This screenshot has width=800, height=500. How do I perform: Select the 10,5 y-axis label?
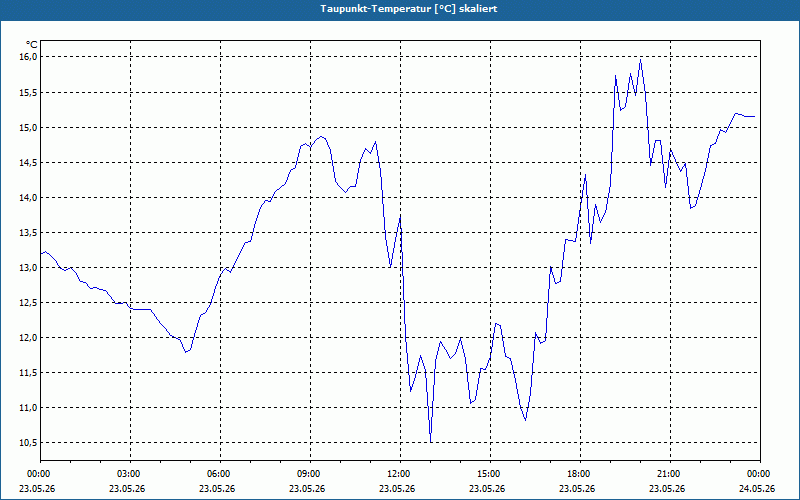[29, 442]
